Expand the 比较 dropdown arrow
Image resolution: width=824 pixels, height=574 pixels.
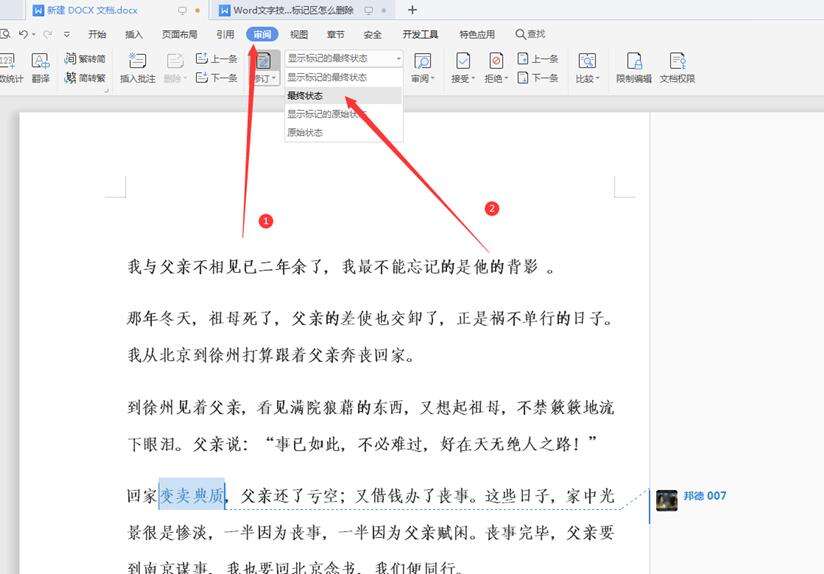pos(598,78)
